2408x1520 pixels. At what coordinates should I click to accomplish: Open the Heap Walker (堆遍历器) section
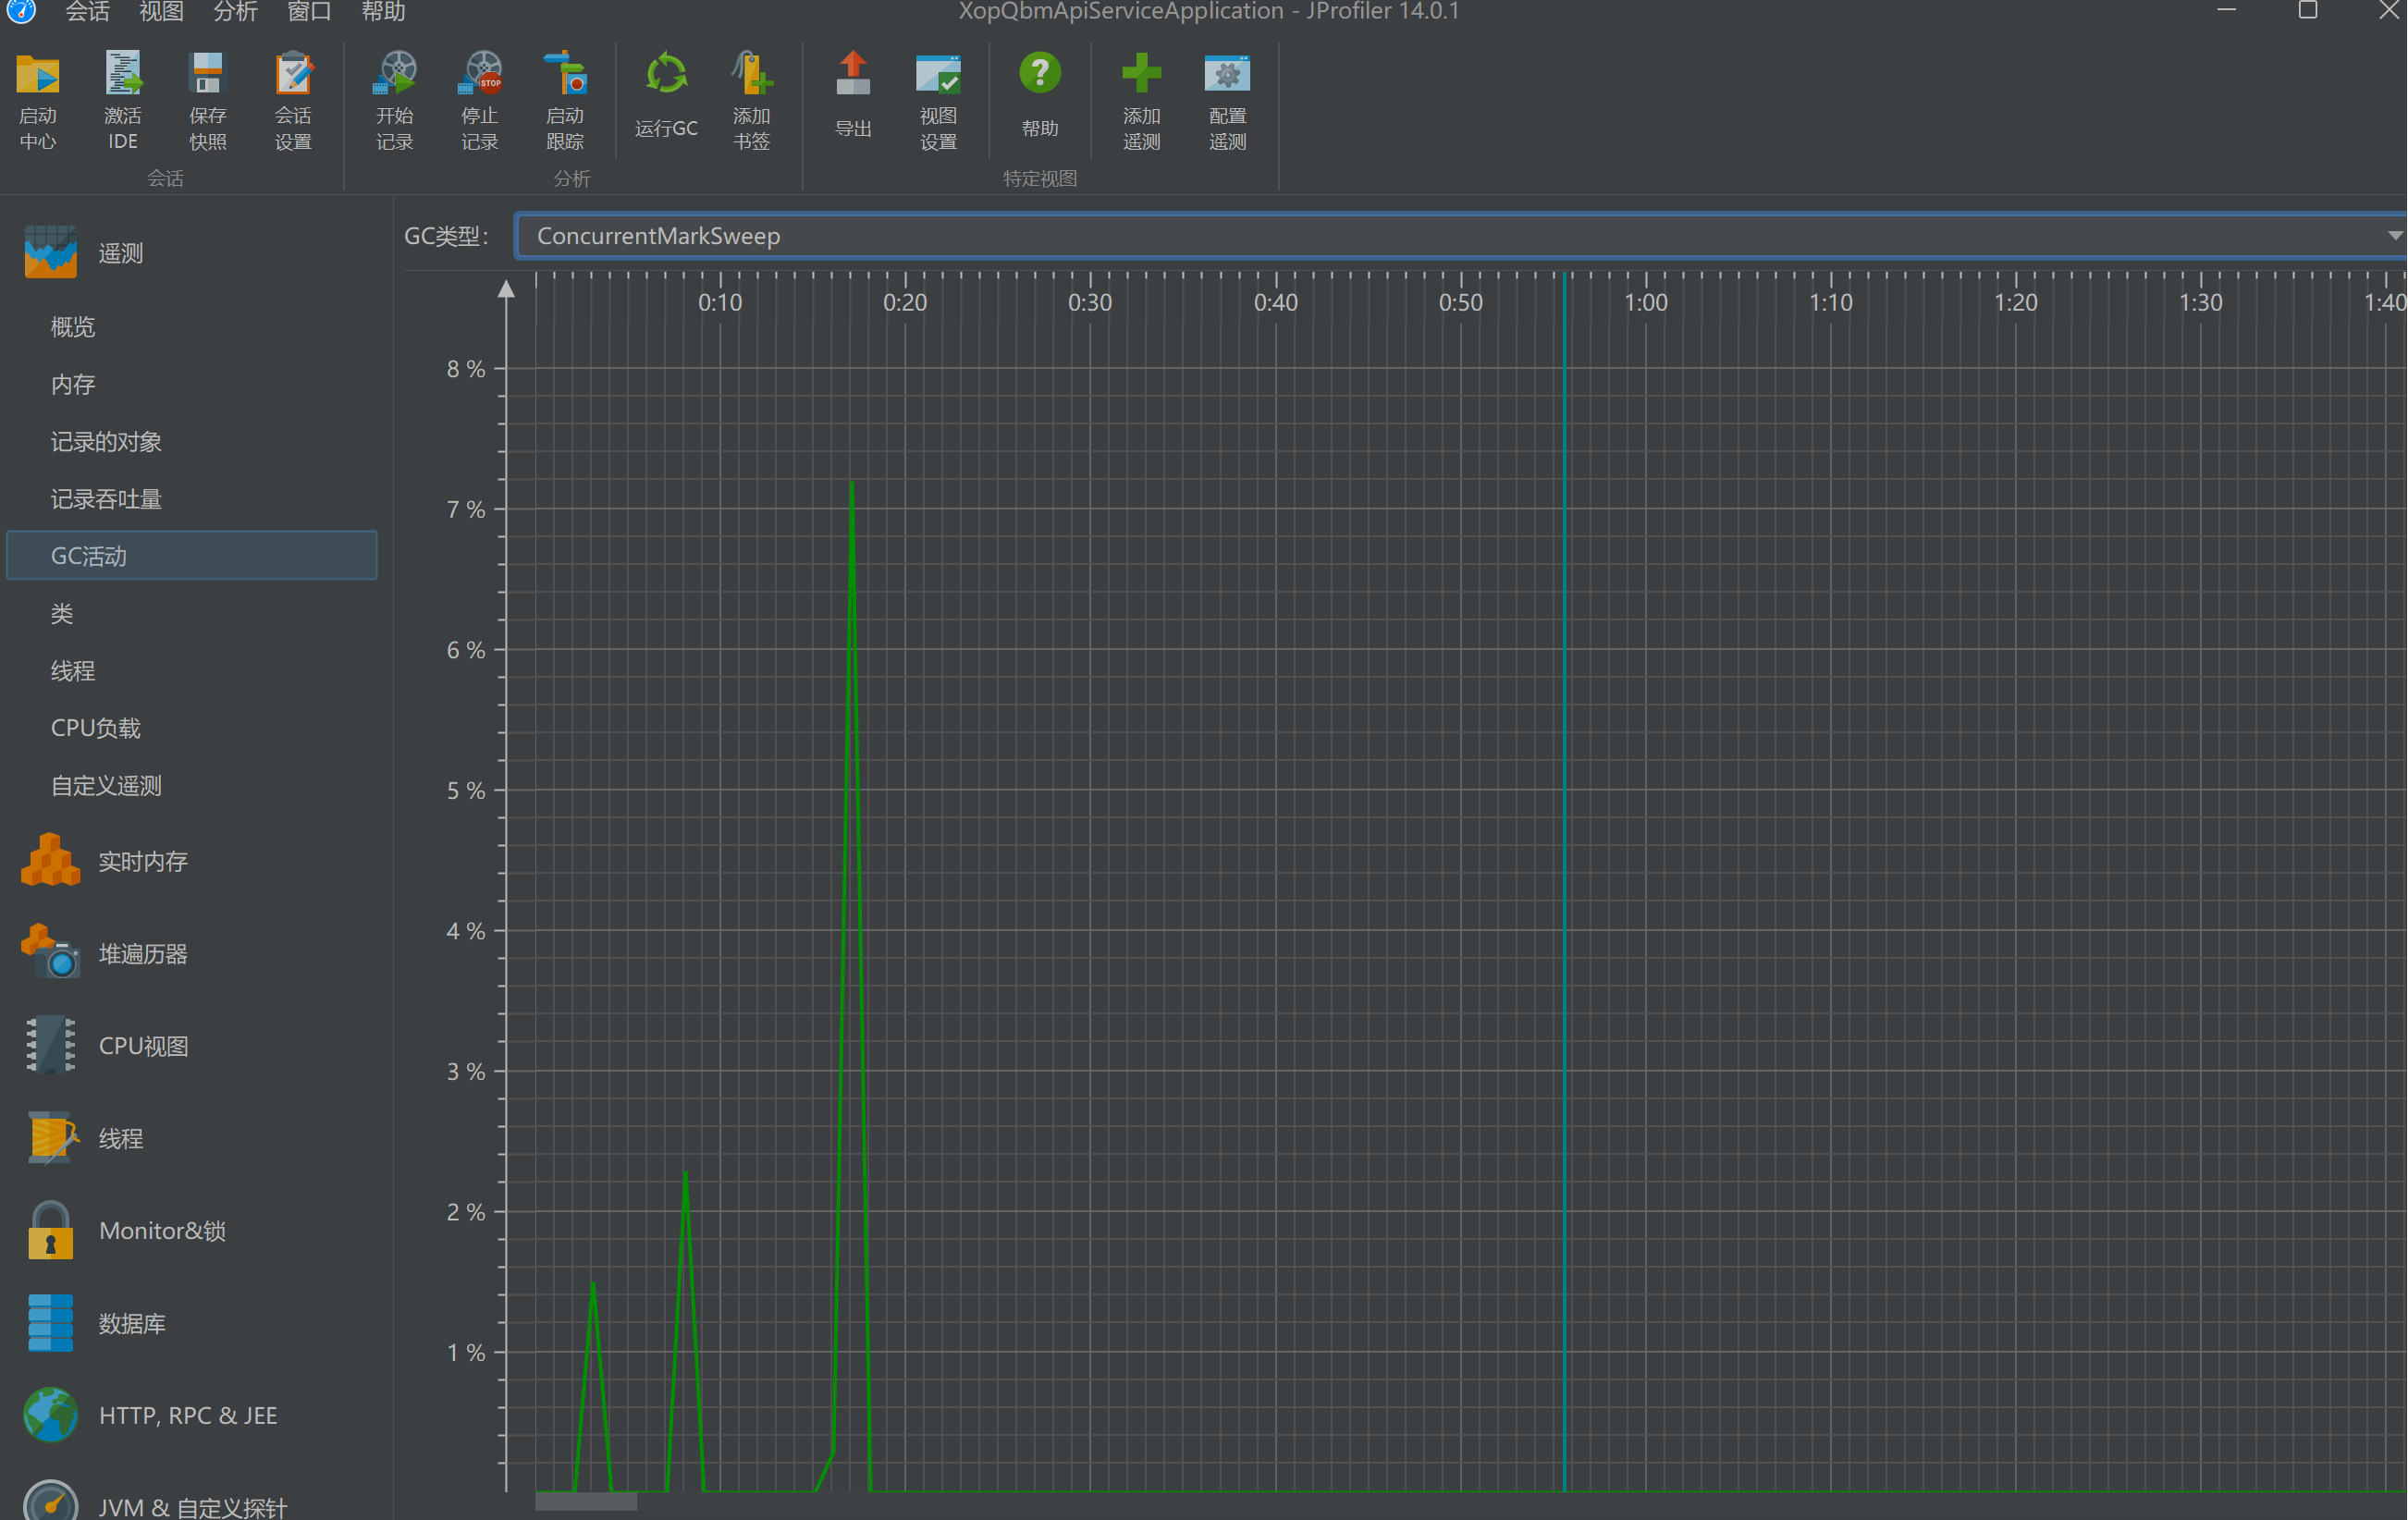pos(143,954)
